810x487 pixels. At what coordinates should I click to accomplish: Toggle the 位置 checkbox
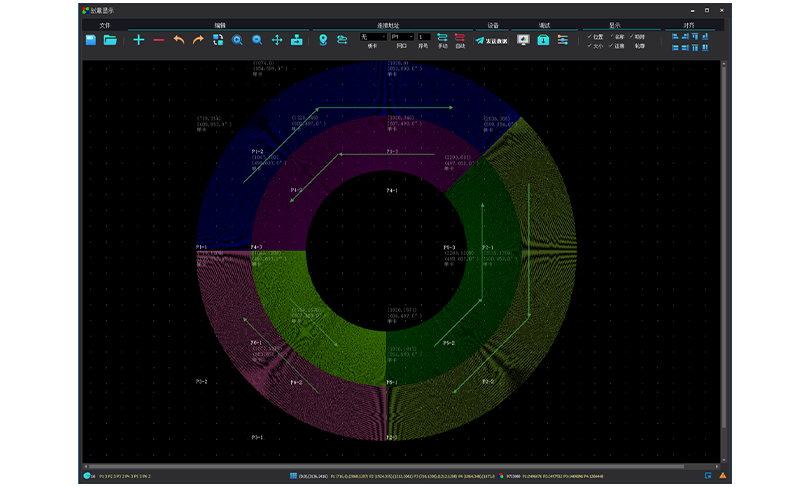(590, 36)
